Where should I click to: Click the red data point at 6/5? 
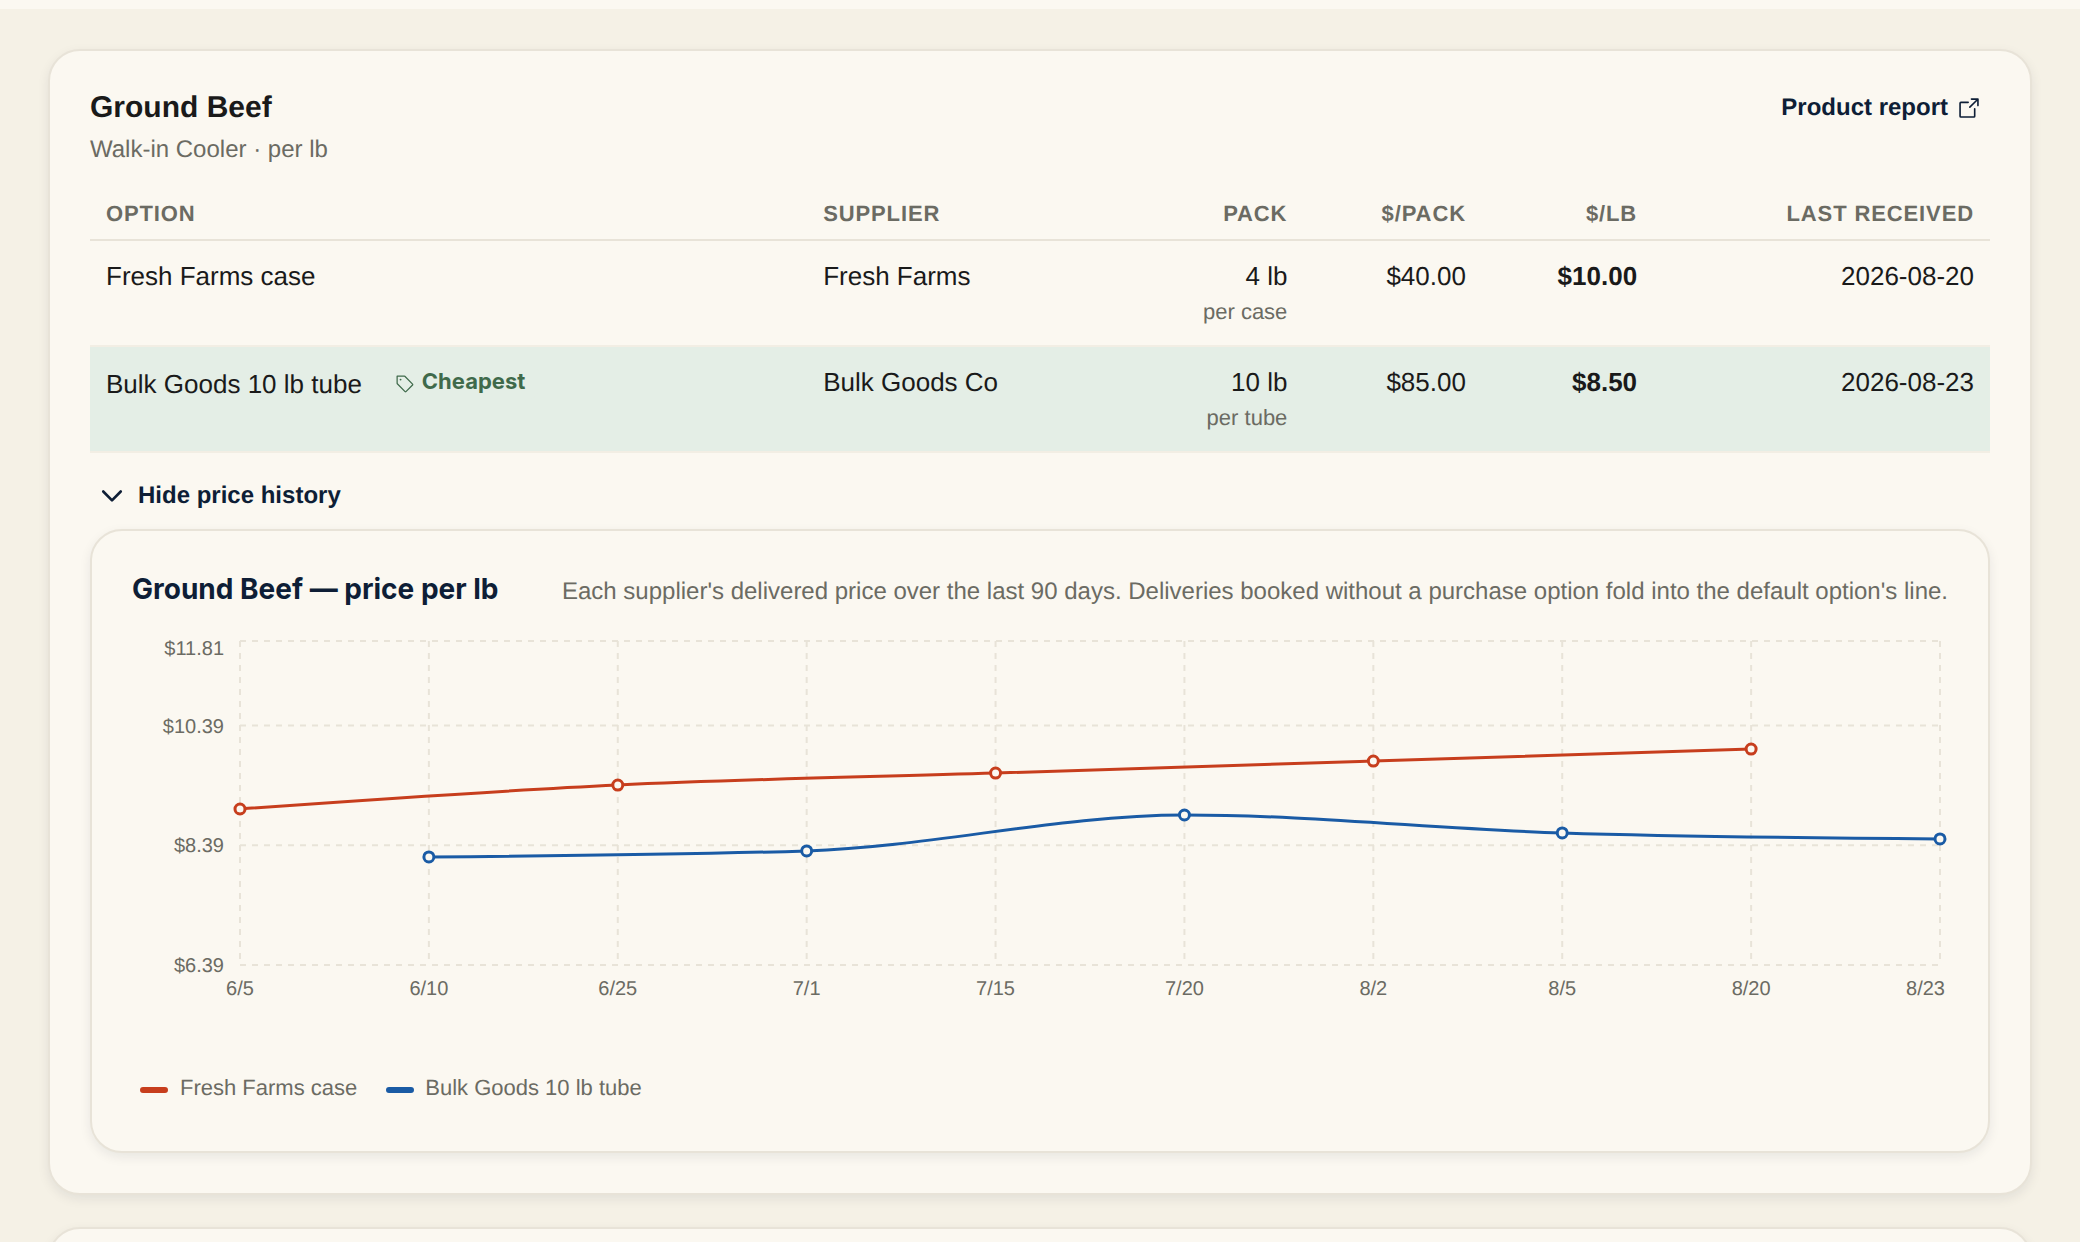(240, 809)
